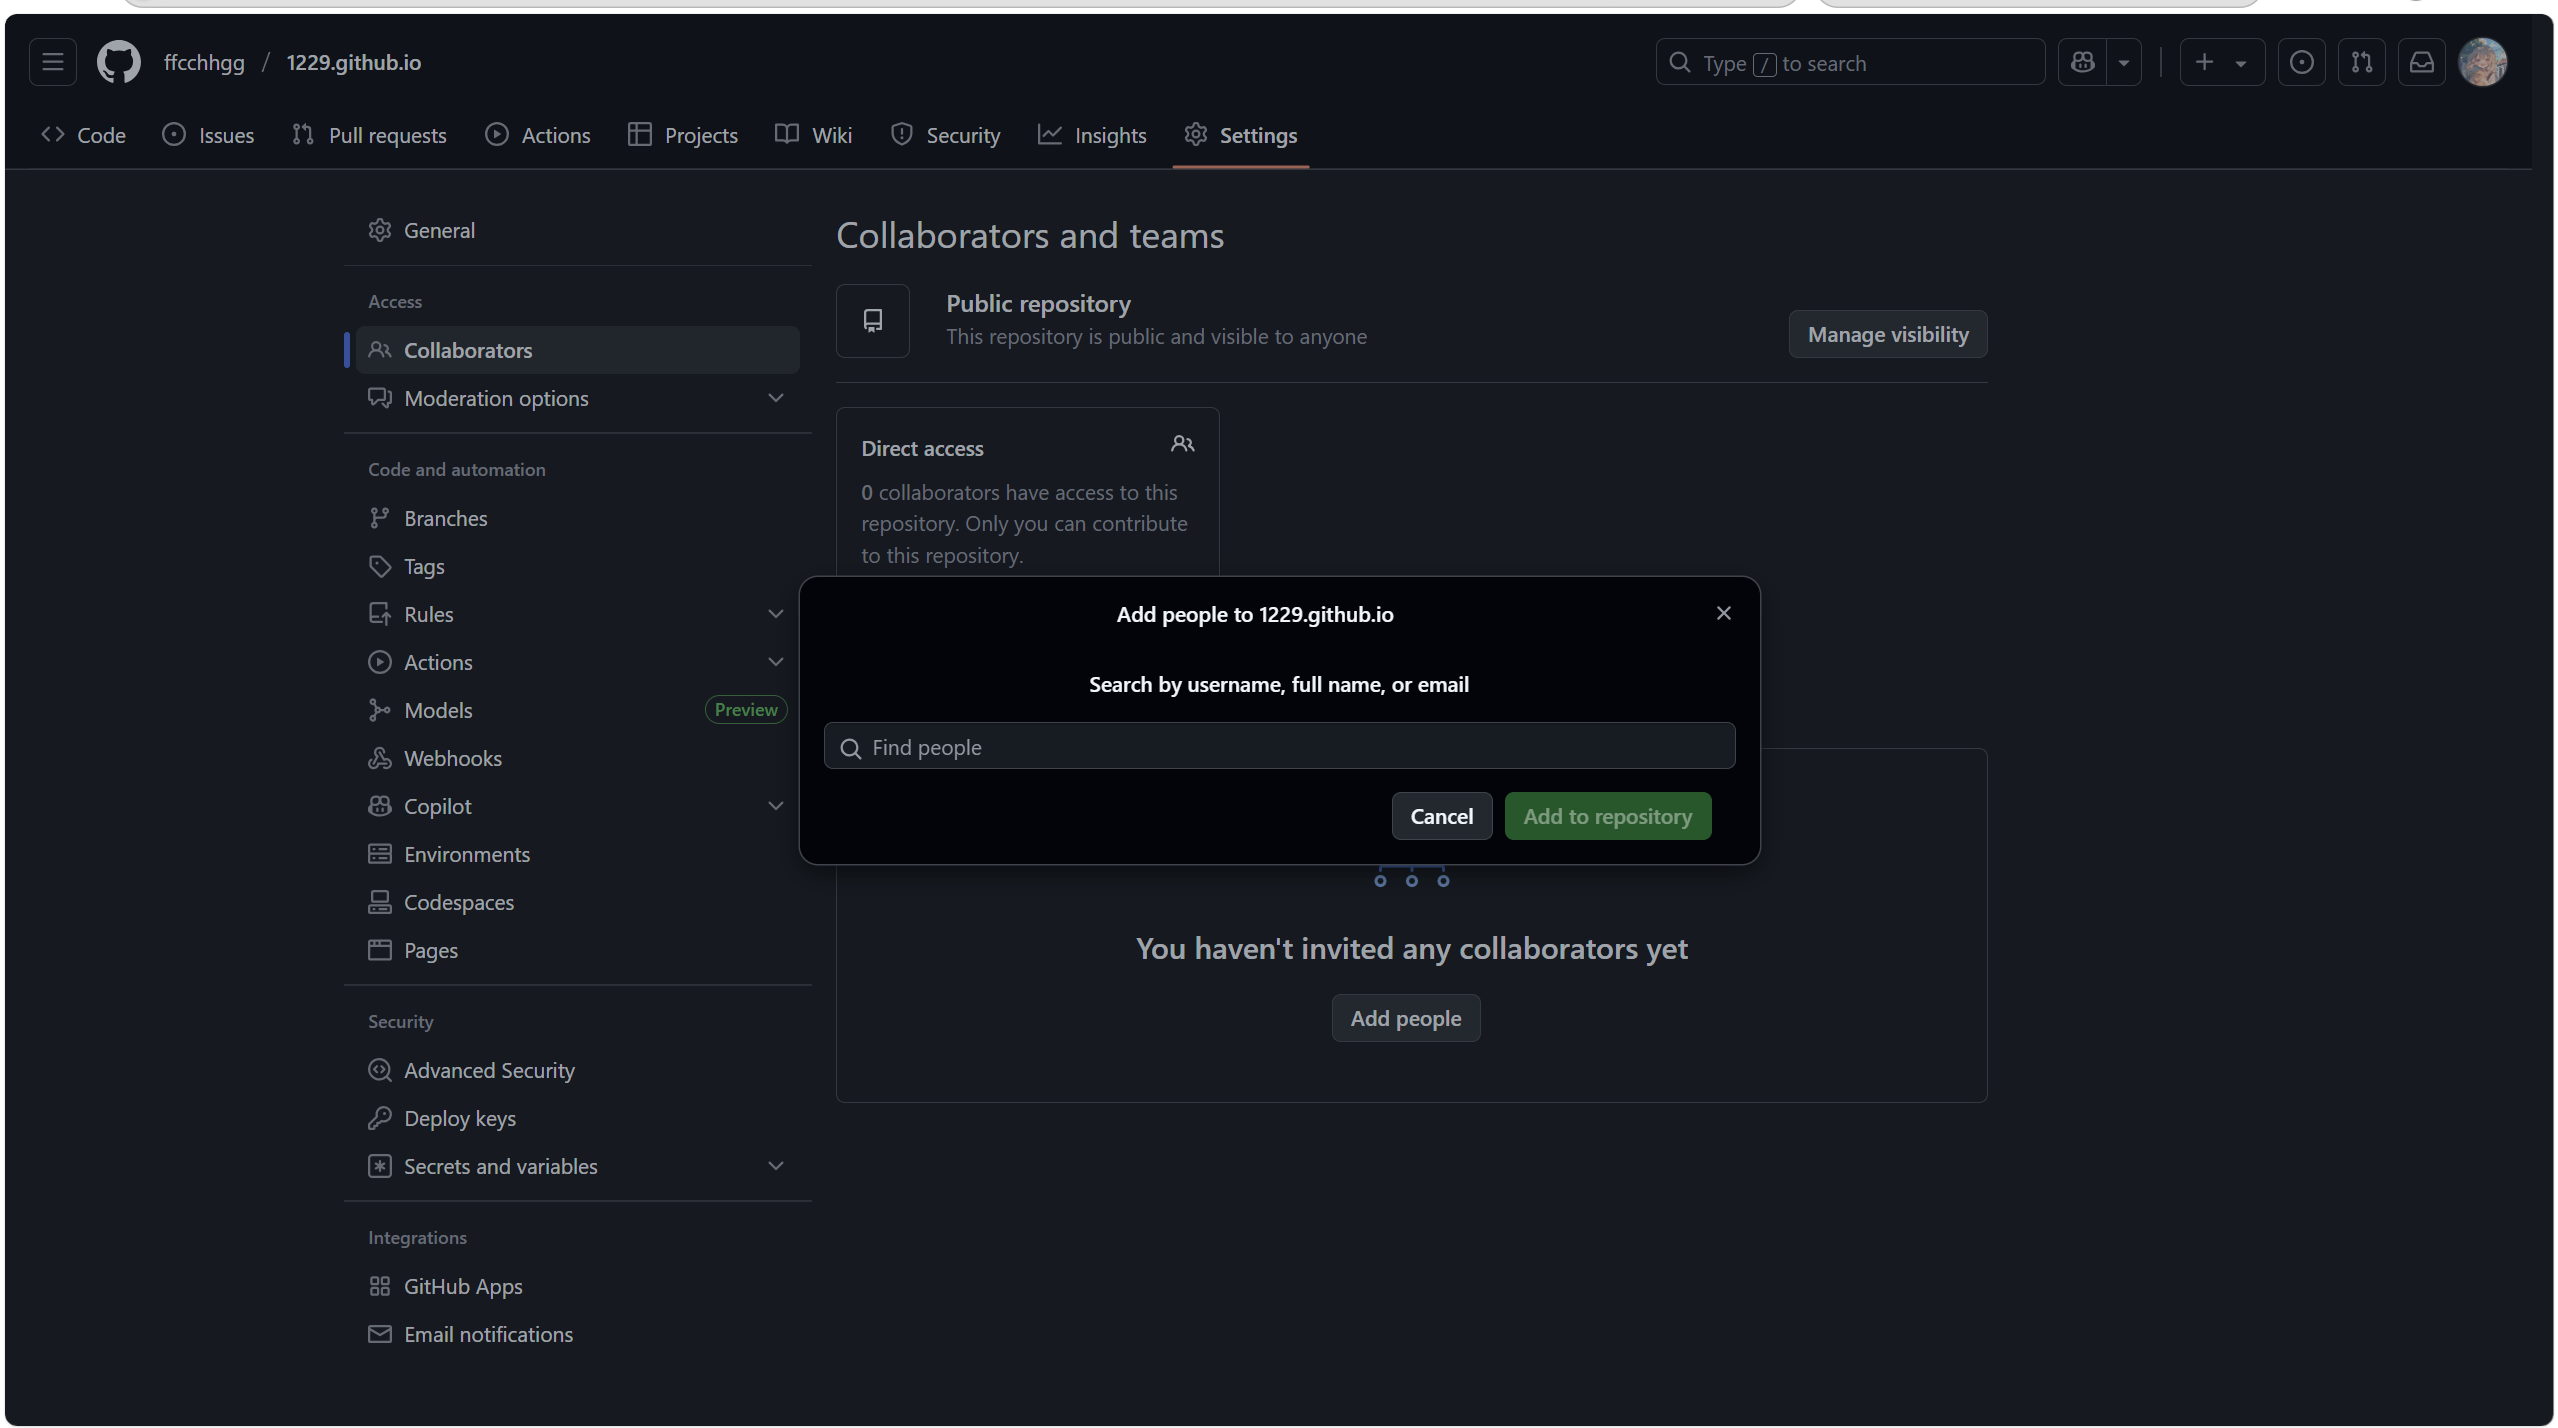Image resolution: width=2558 pixels, height=1428 pixels.
Task: Click the Find people search field
Action: click(x=1280, y=747)
